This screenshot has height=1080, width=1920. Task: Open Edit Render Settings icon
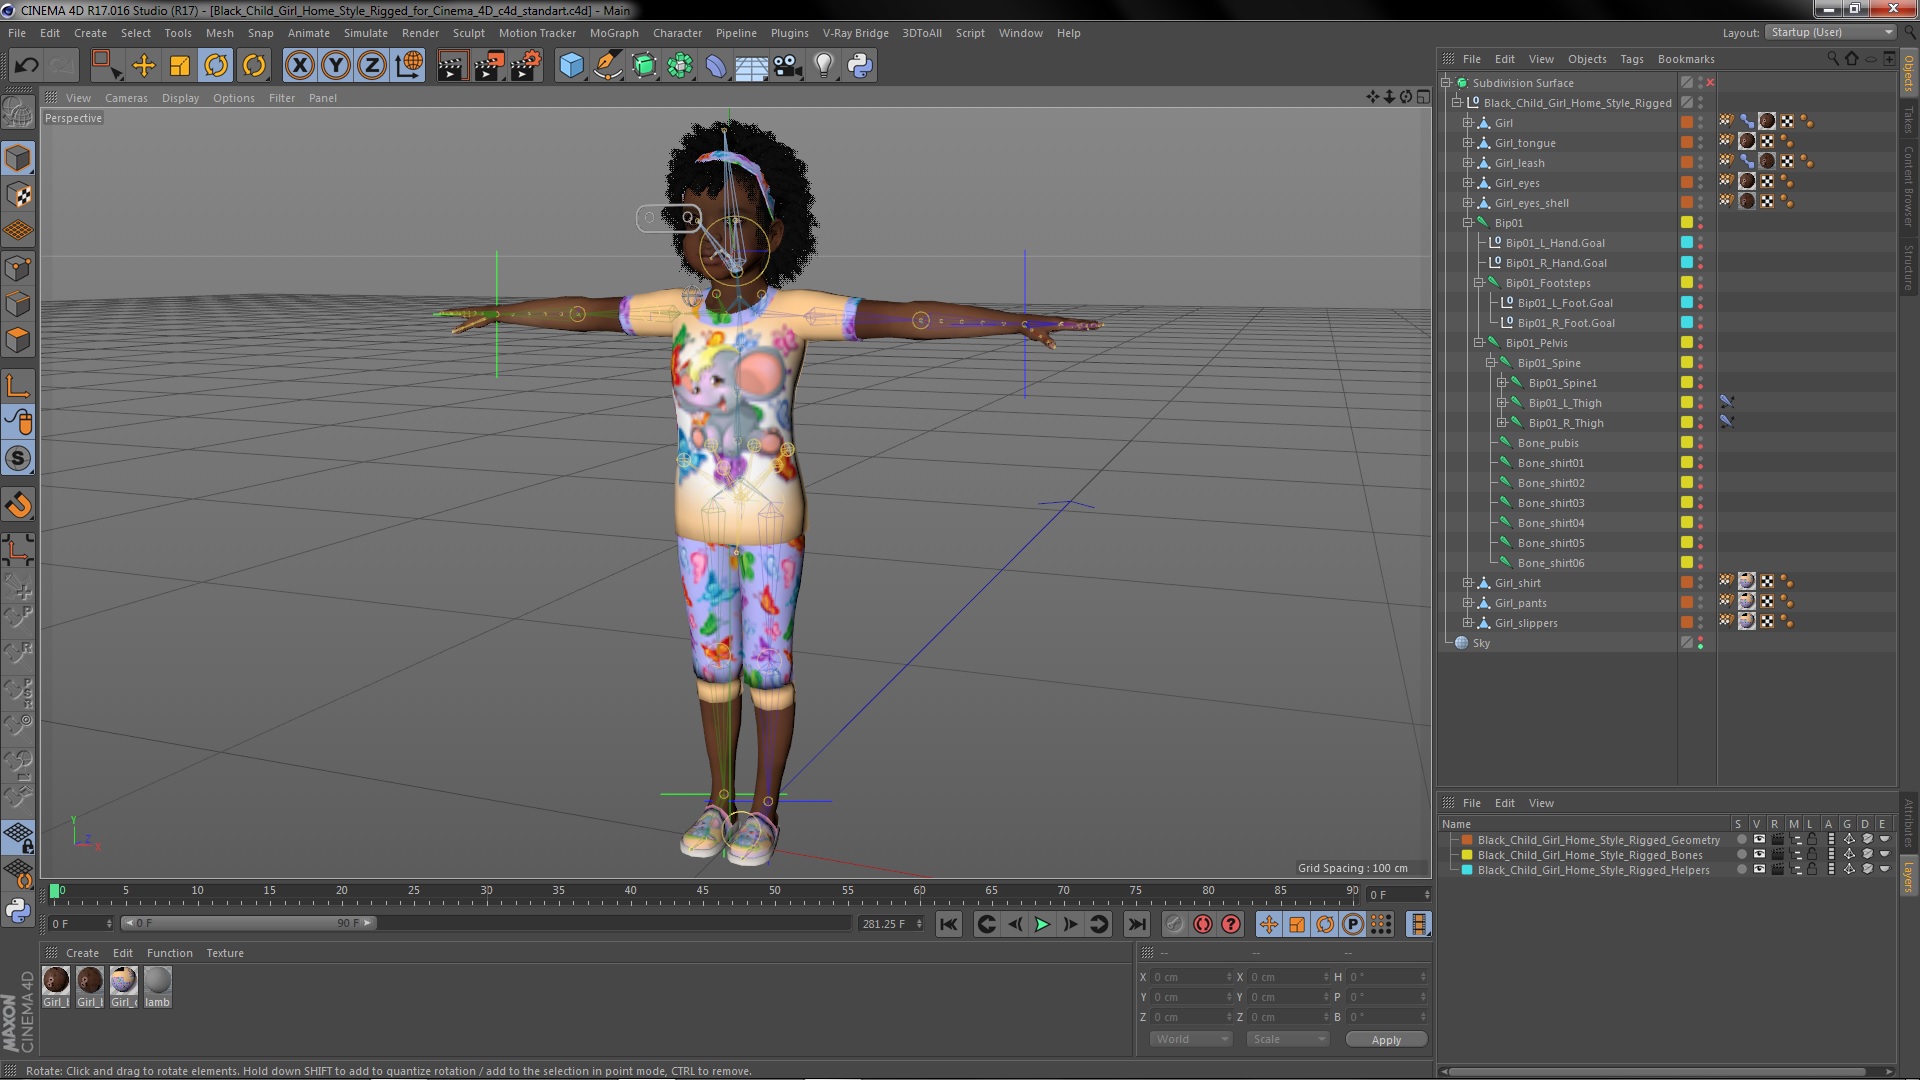526,66
